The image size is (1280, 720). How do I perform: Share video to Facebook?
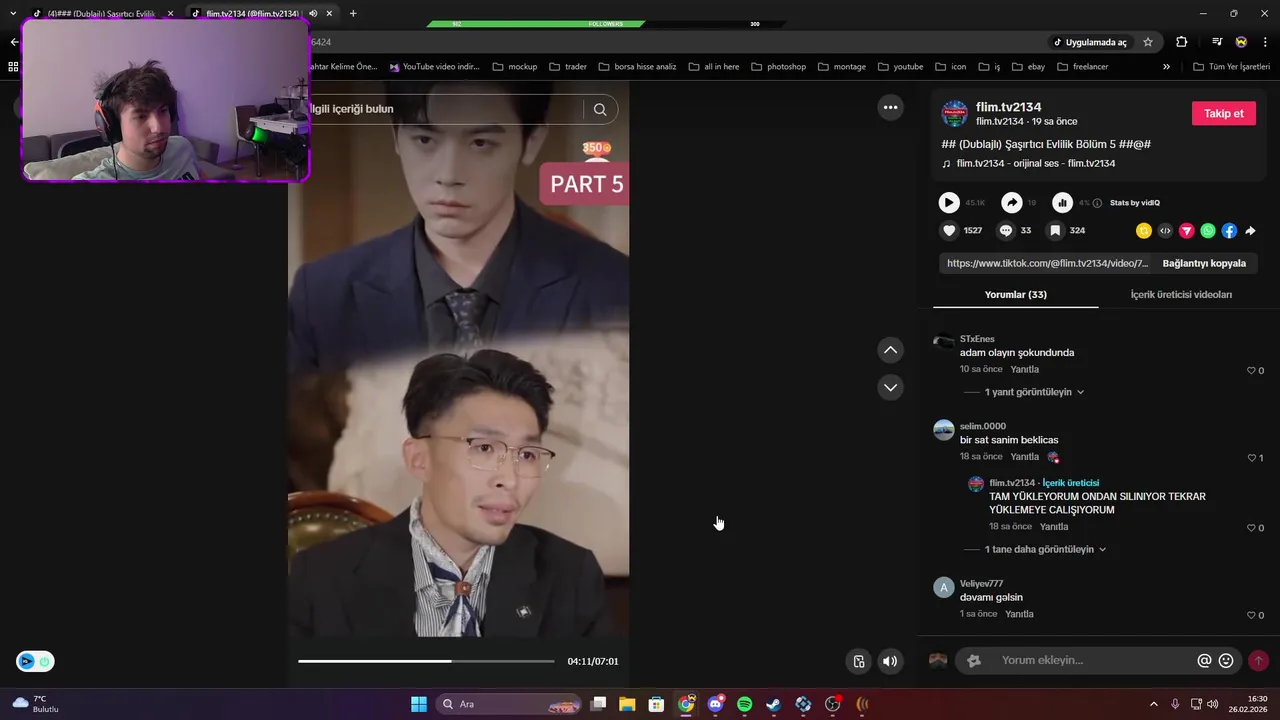(1229, 231)
